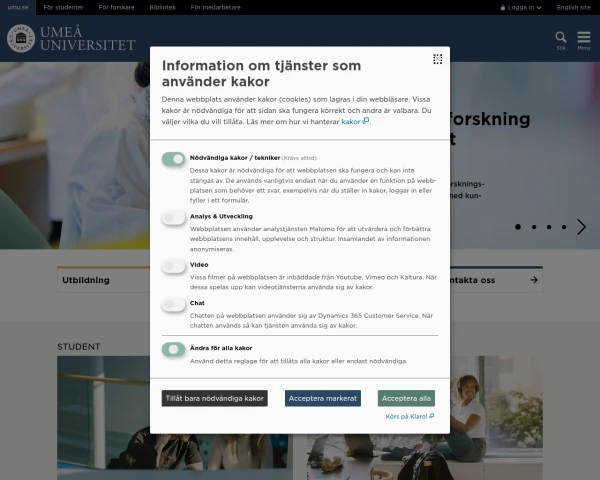The height and width of the screenshot is (480, 600).
Task: Toggle Ändra för alla kakor switch
Action: 173,349
